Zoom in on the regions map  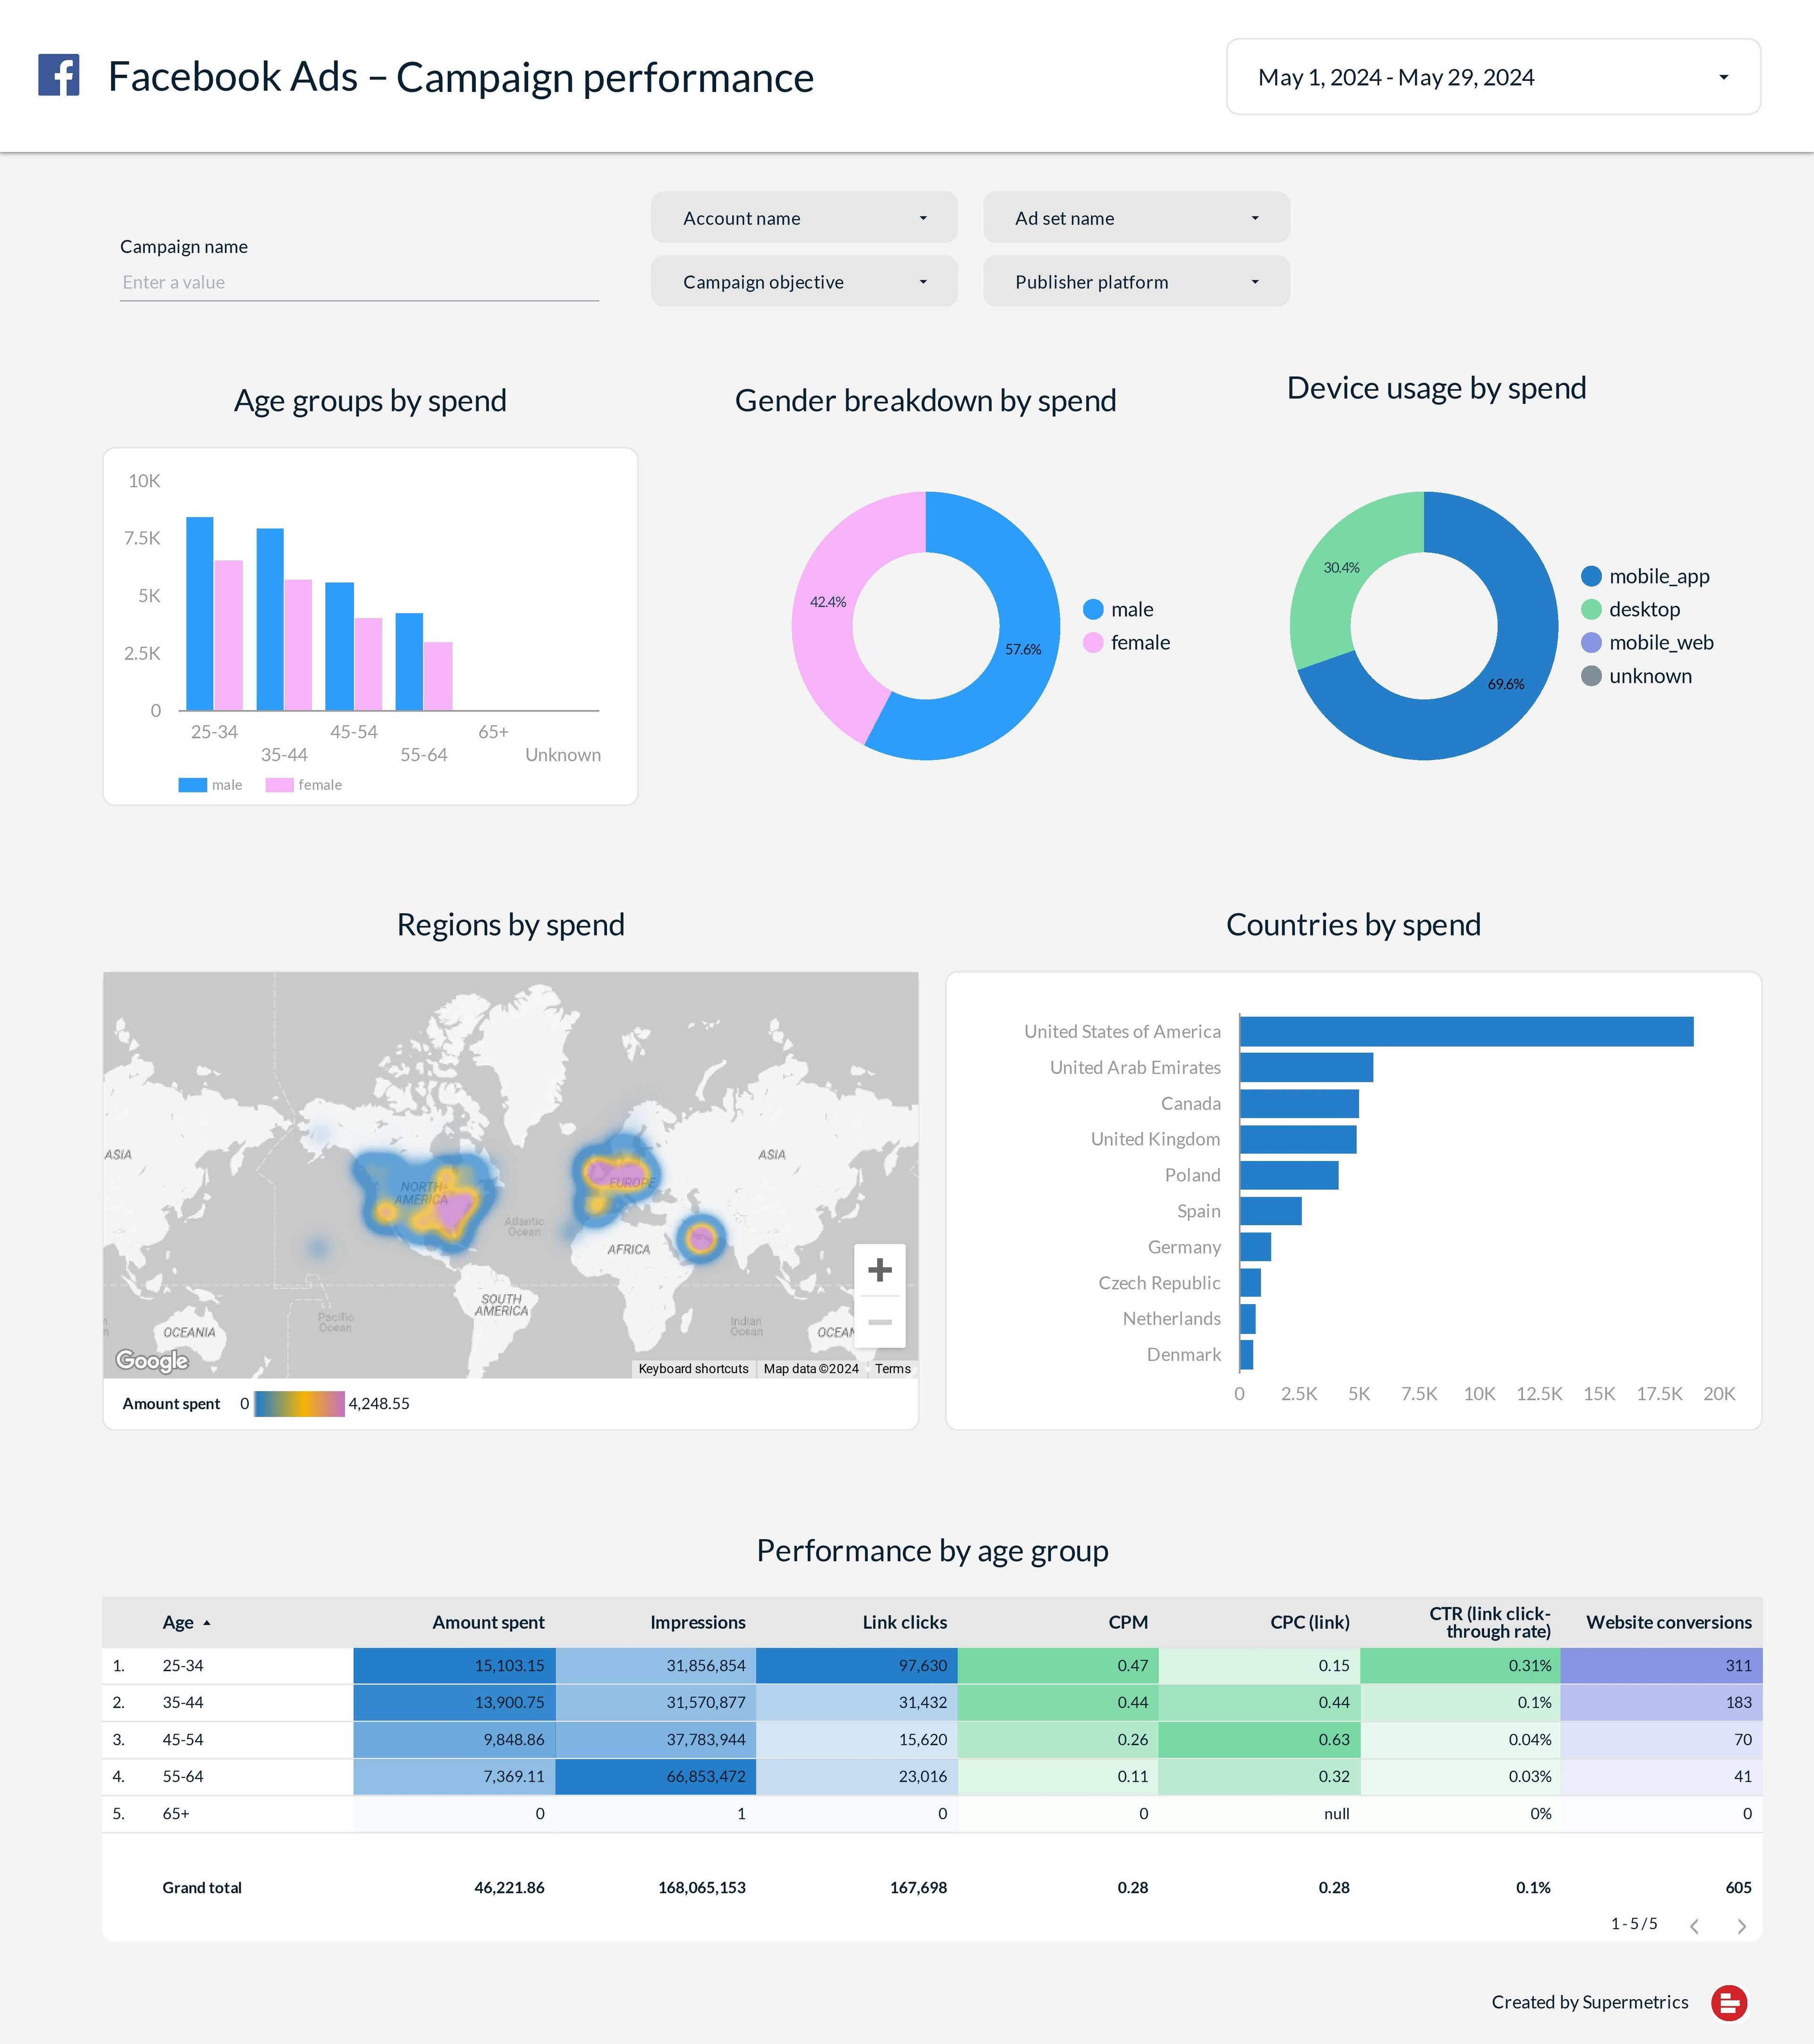click(x=879, y=1270)
